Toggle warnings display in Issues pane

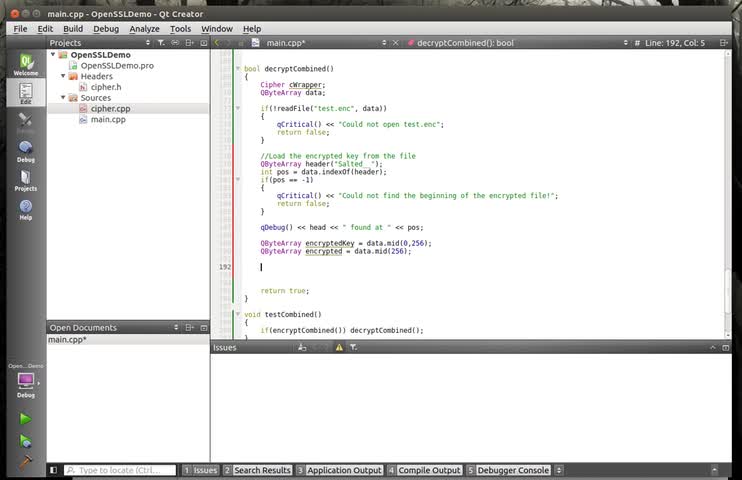coord(339,347)
